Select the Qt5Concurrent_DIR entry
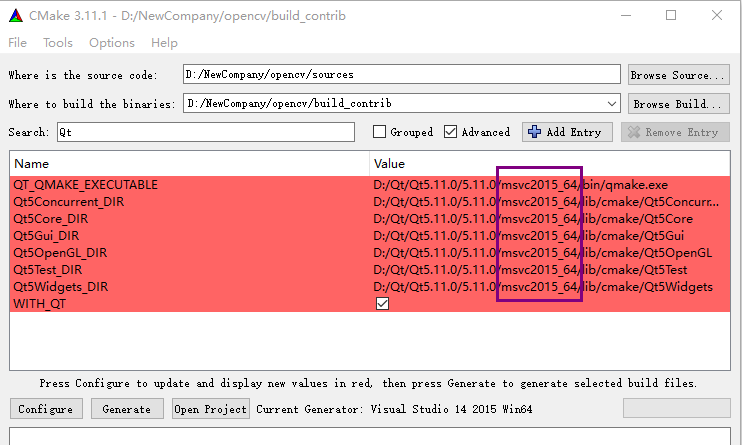The image size is (742, 445). [x=69, y=202]
